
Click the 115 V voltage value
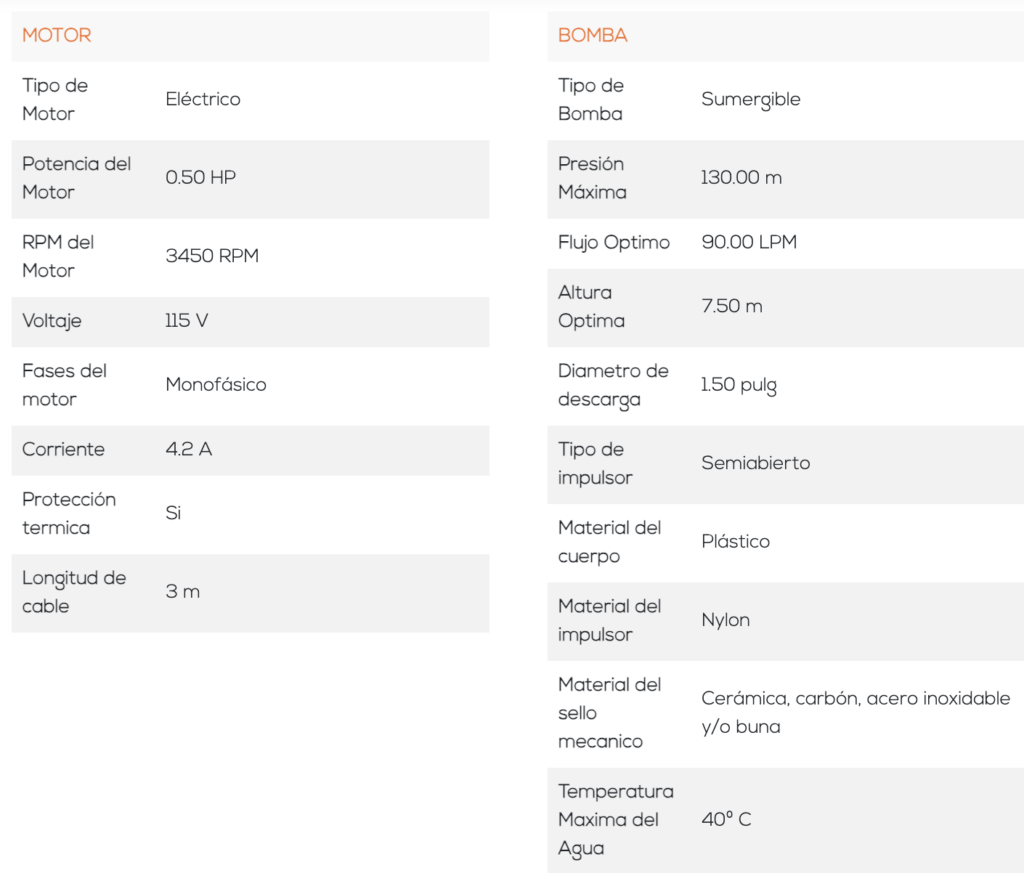coord(187,321)
